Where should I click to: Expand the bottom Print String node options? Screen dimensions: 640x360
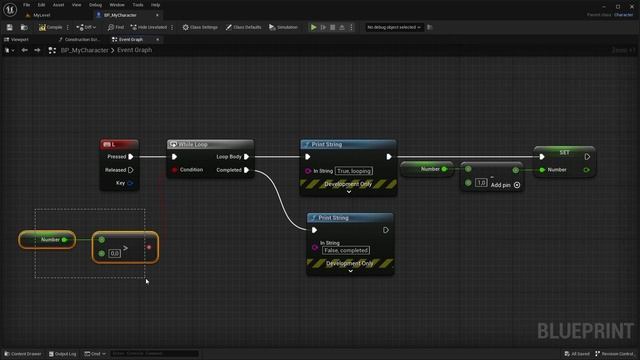351,271
